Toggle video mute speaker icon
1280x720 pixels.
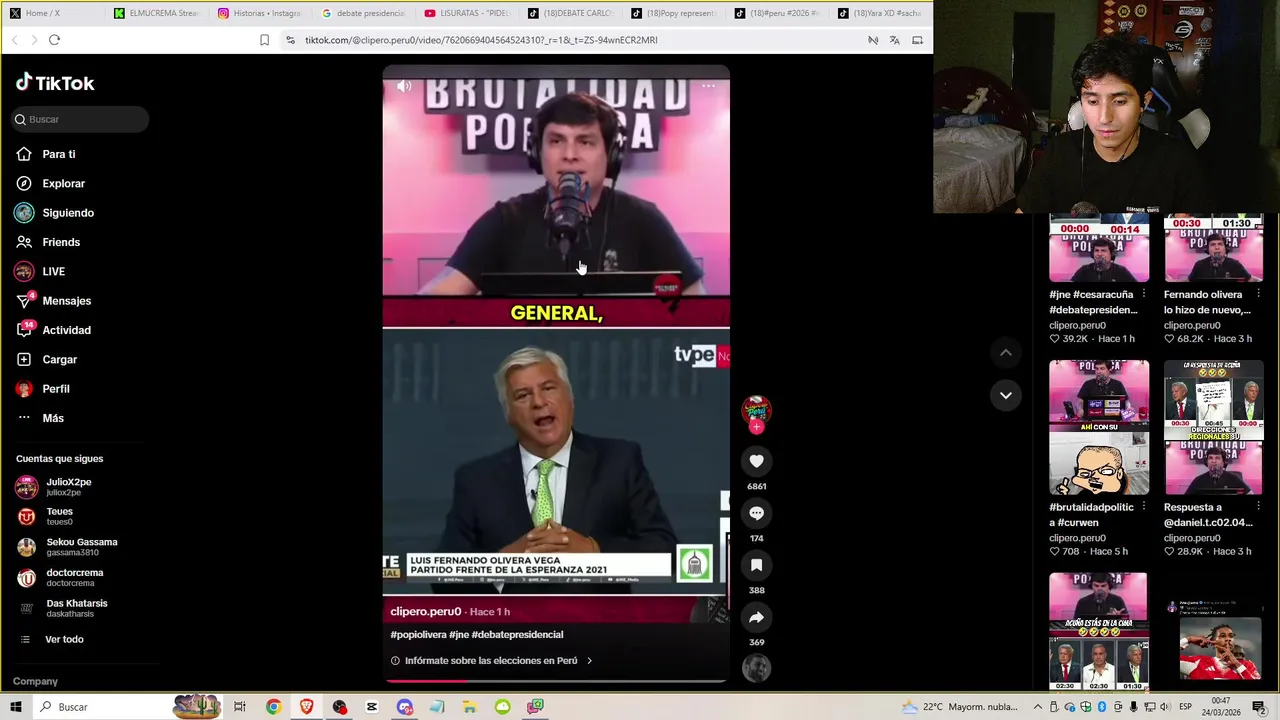404,86
